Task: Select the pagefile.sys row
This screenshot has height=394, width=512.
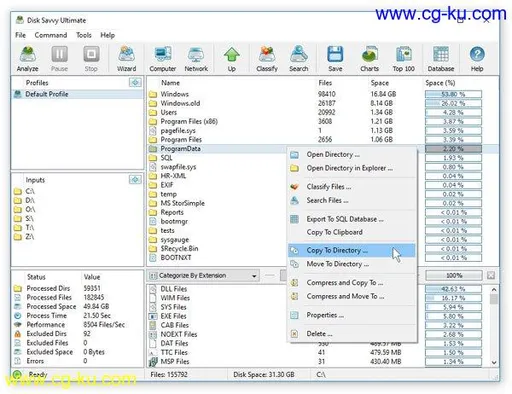Action: click(x=323, y=131)
